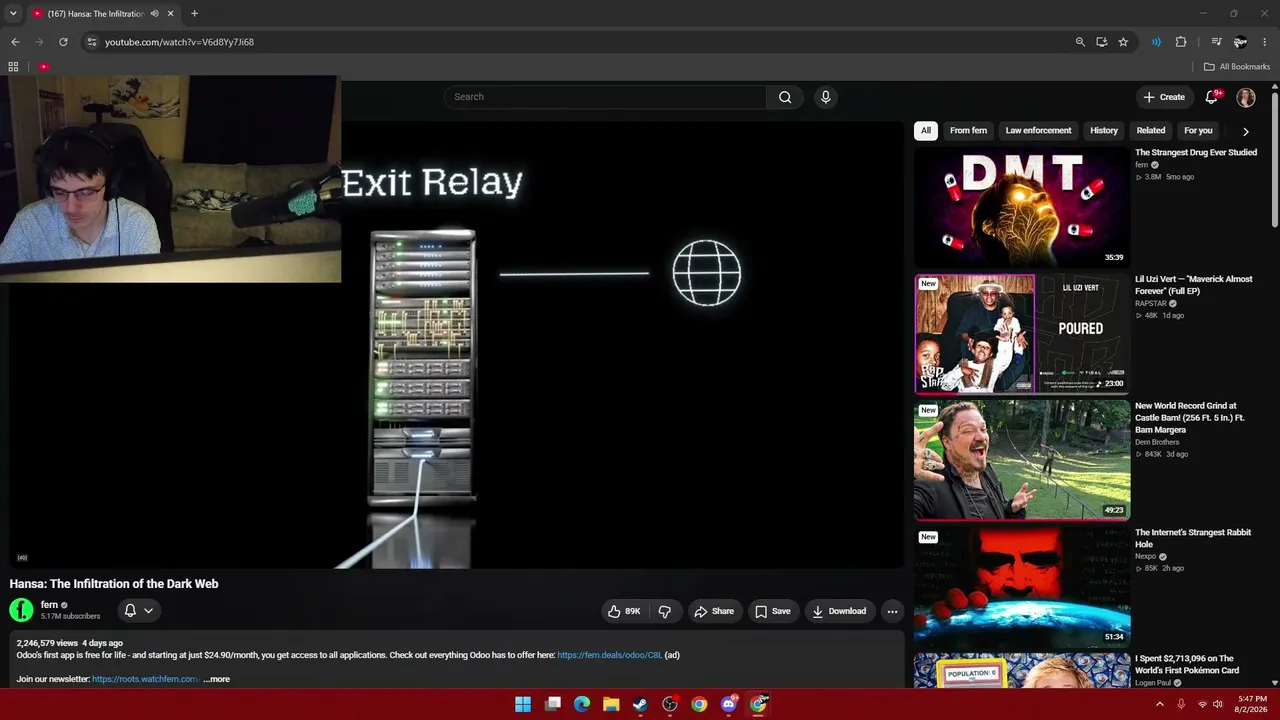Select the From fern filter chip
1280x720 pixels.
click(x=968, y=131)
